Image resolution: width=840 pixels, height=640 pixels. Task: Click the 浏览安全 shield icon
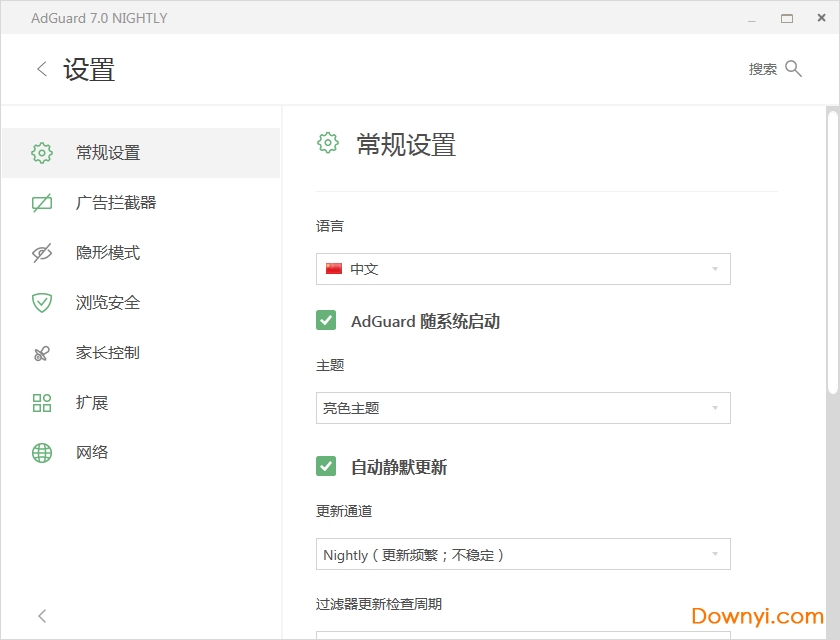click(41, 302)
